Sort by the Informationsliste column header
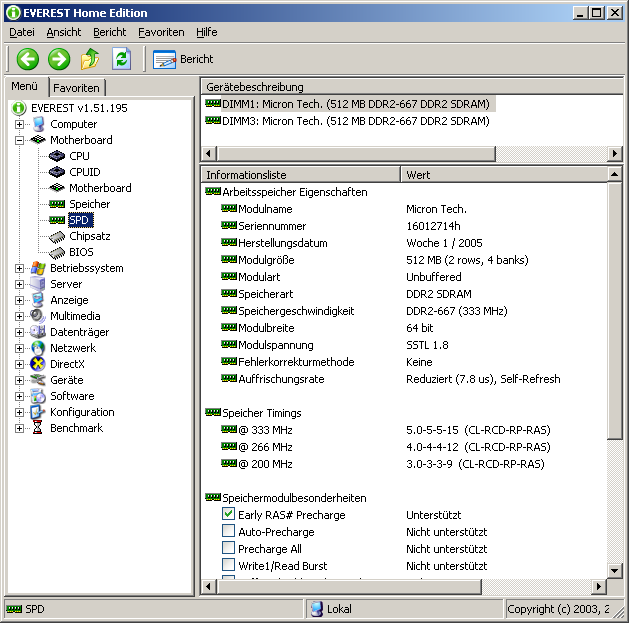The width and height of the screenshot is (629, 623). 300,175
